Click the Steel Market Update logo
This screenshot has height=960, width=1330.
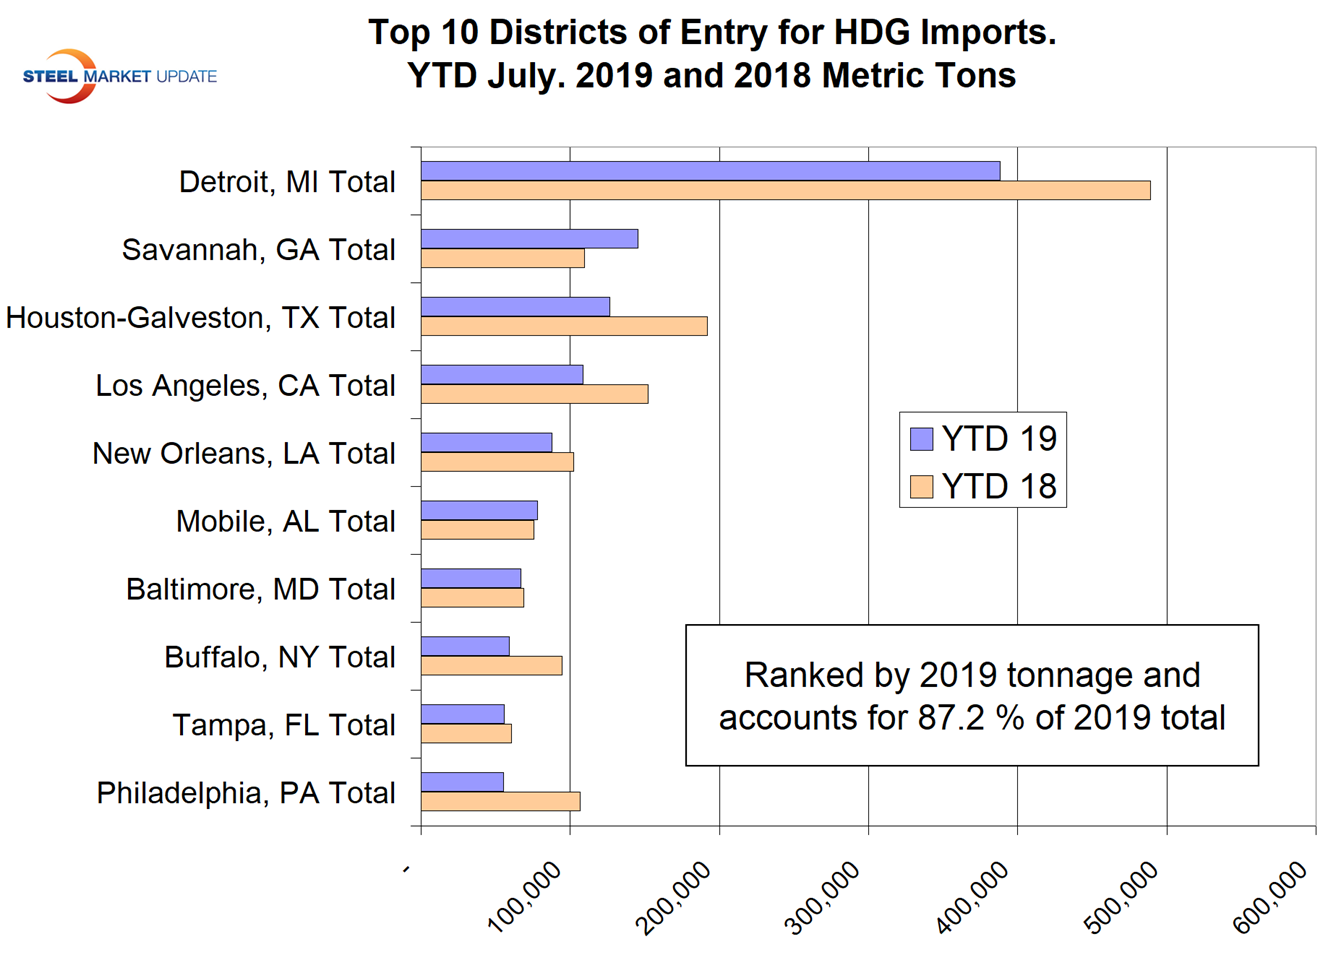click(x=118, y=76)
